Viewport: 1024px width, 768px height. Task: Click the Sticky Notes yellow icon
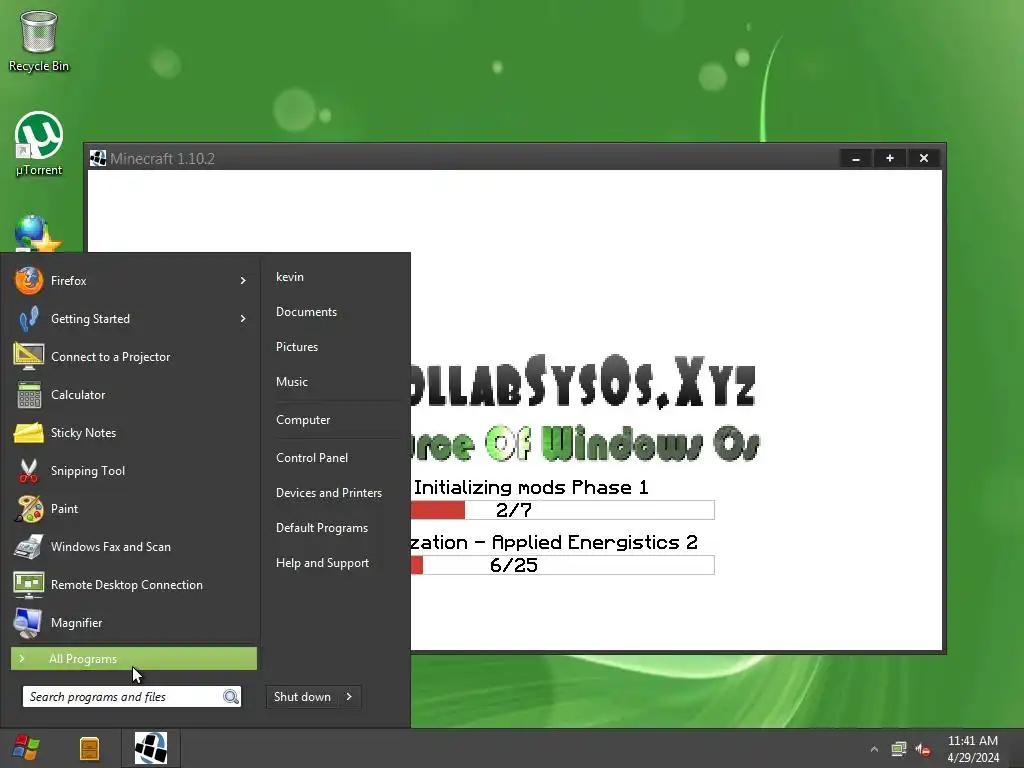(29, 433)
